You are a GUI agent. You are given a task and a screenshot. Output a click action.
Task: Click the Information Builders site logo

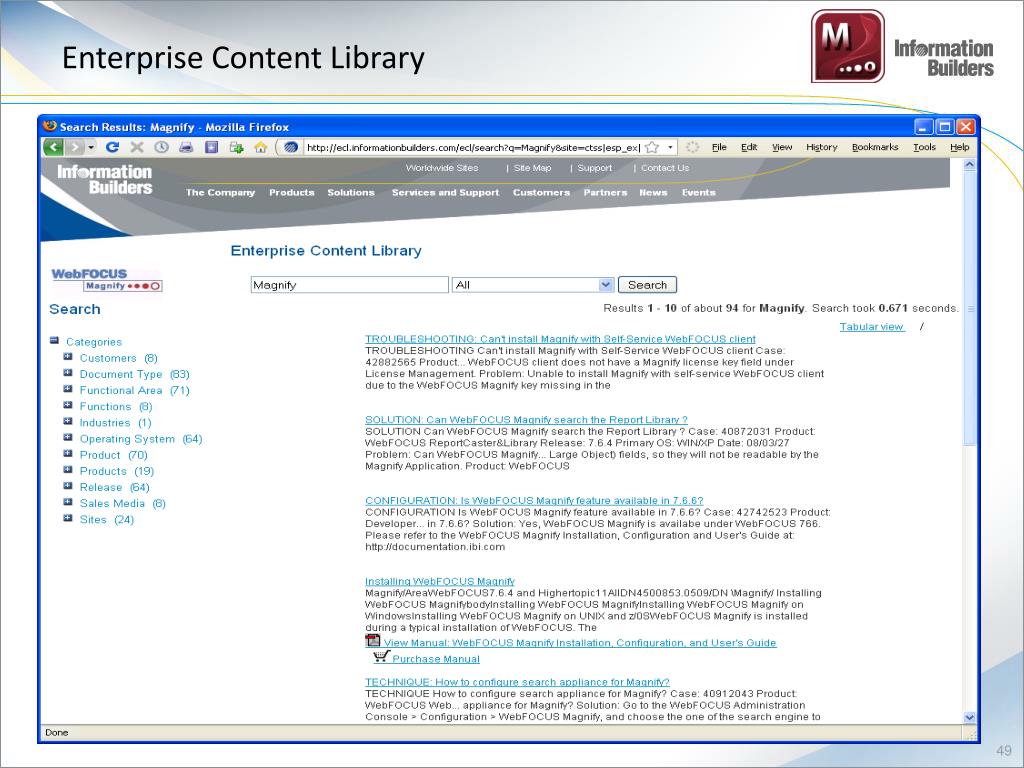point(104,180)
